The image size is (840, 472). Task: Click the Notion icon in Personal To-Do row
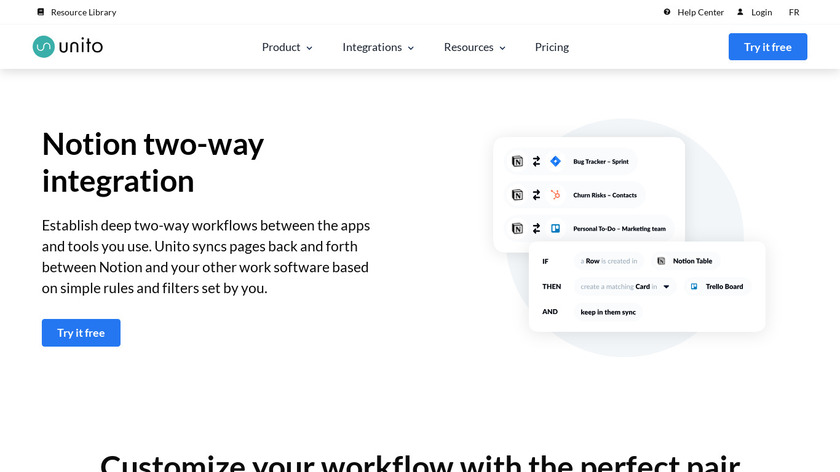coord(517,229)
